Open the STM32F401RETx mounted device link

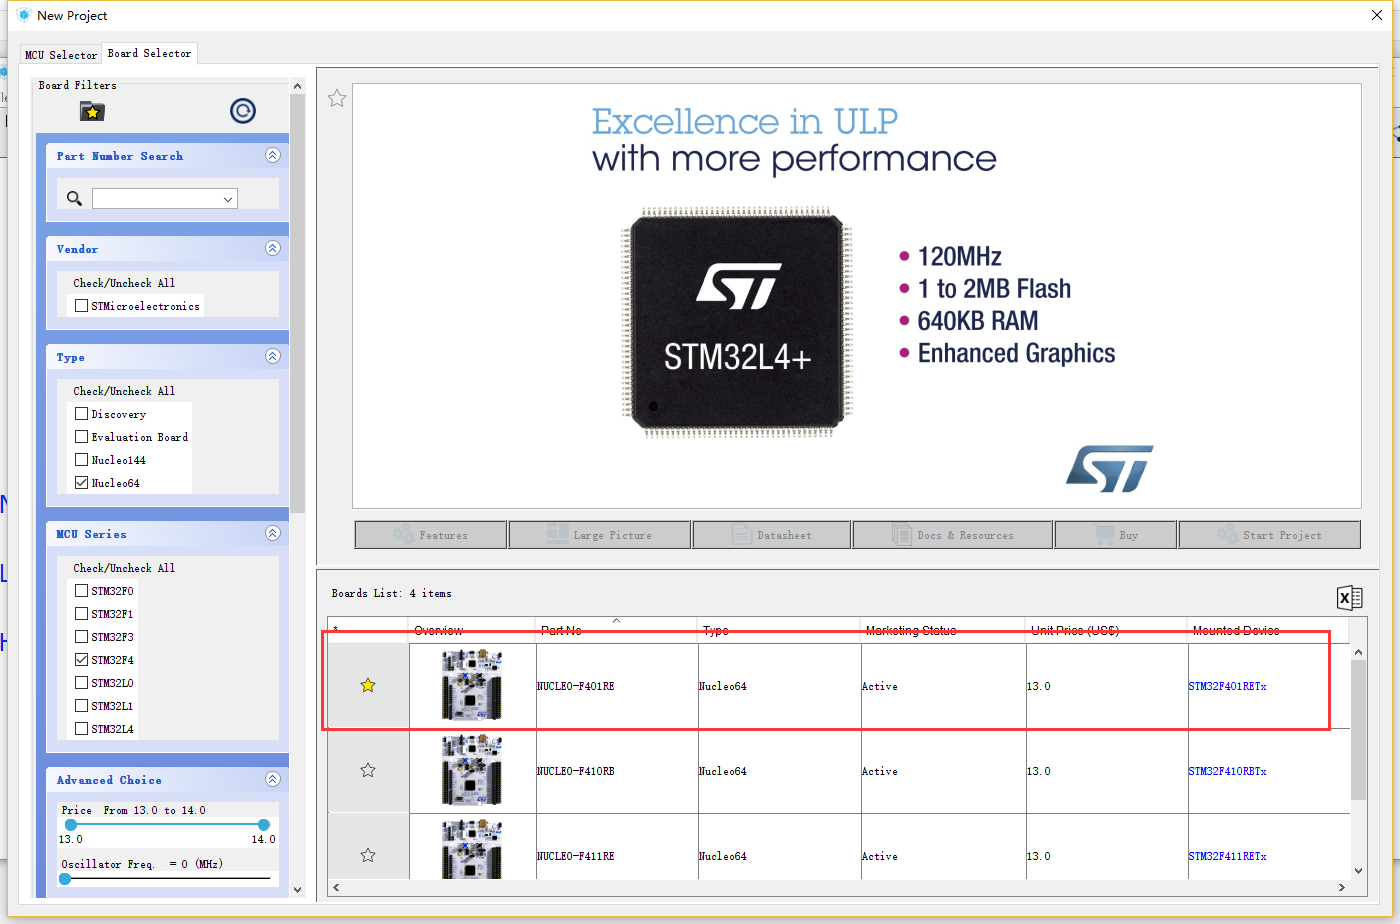coord(1227,686)
